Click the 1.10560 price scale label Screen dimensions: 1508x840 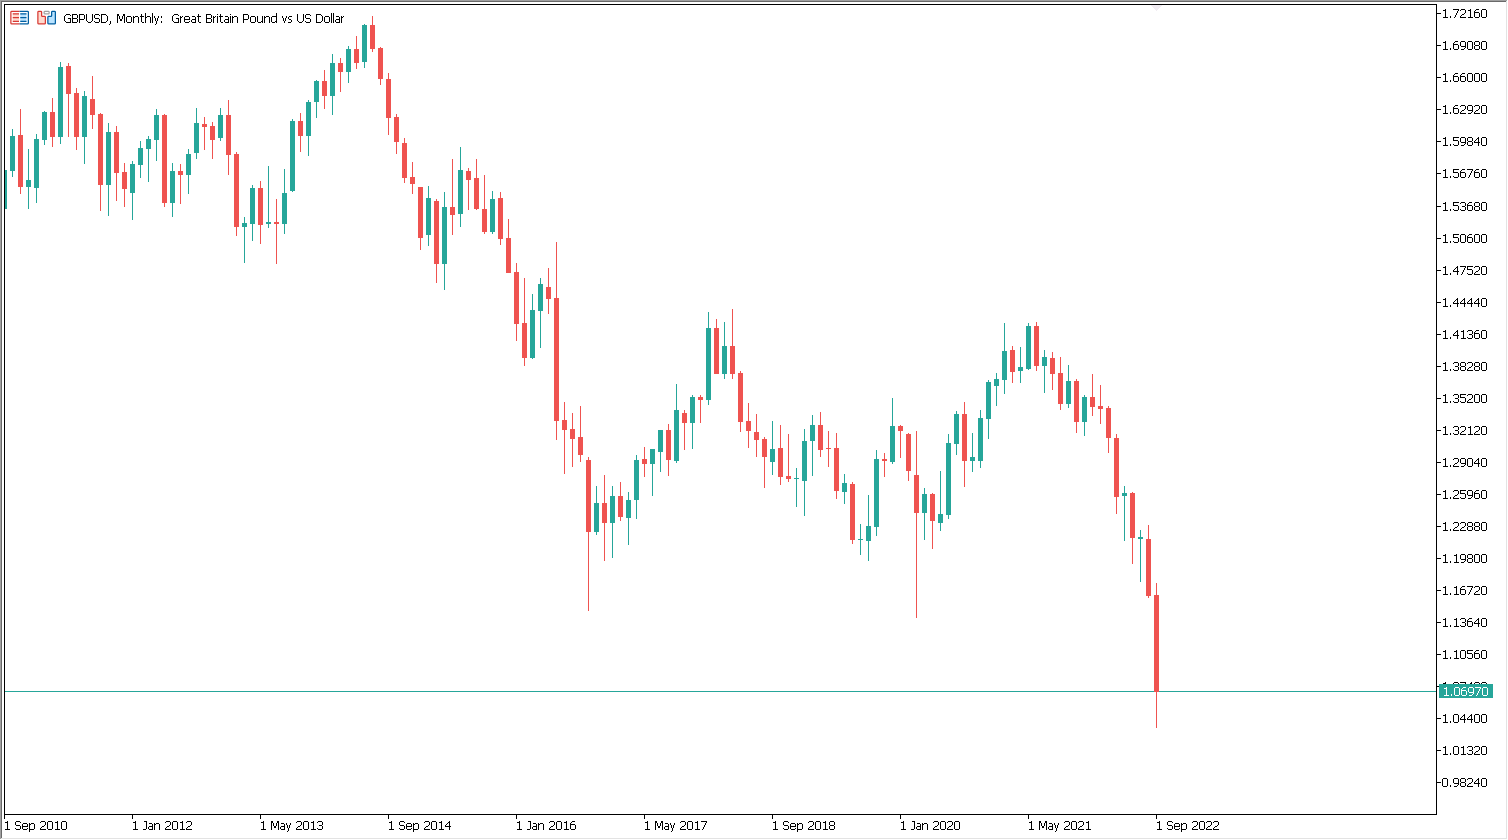pos(1464,654)
